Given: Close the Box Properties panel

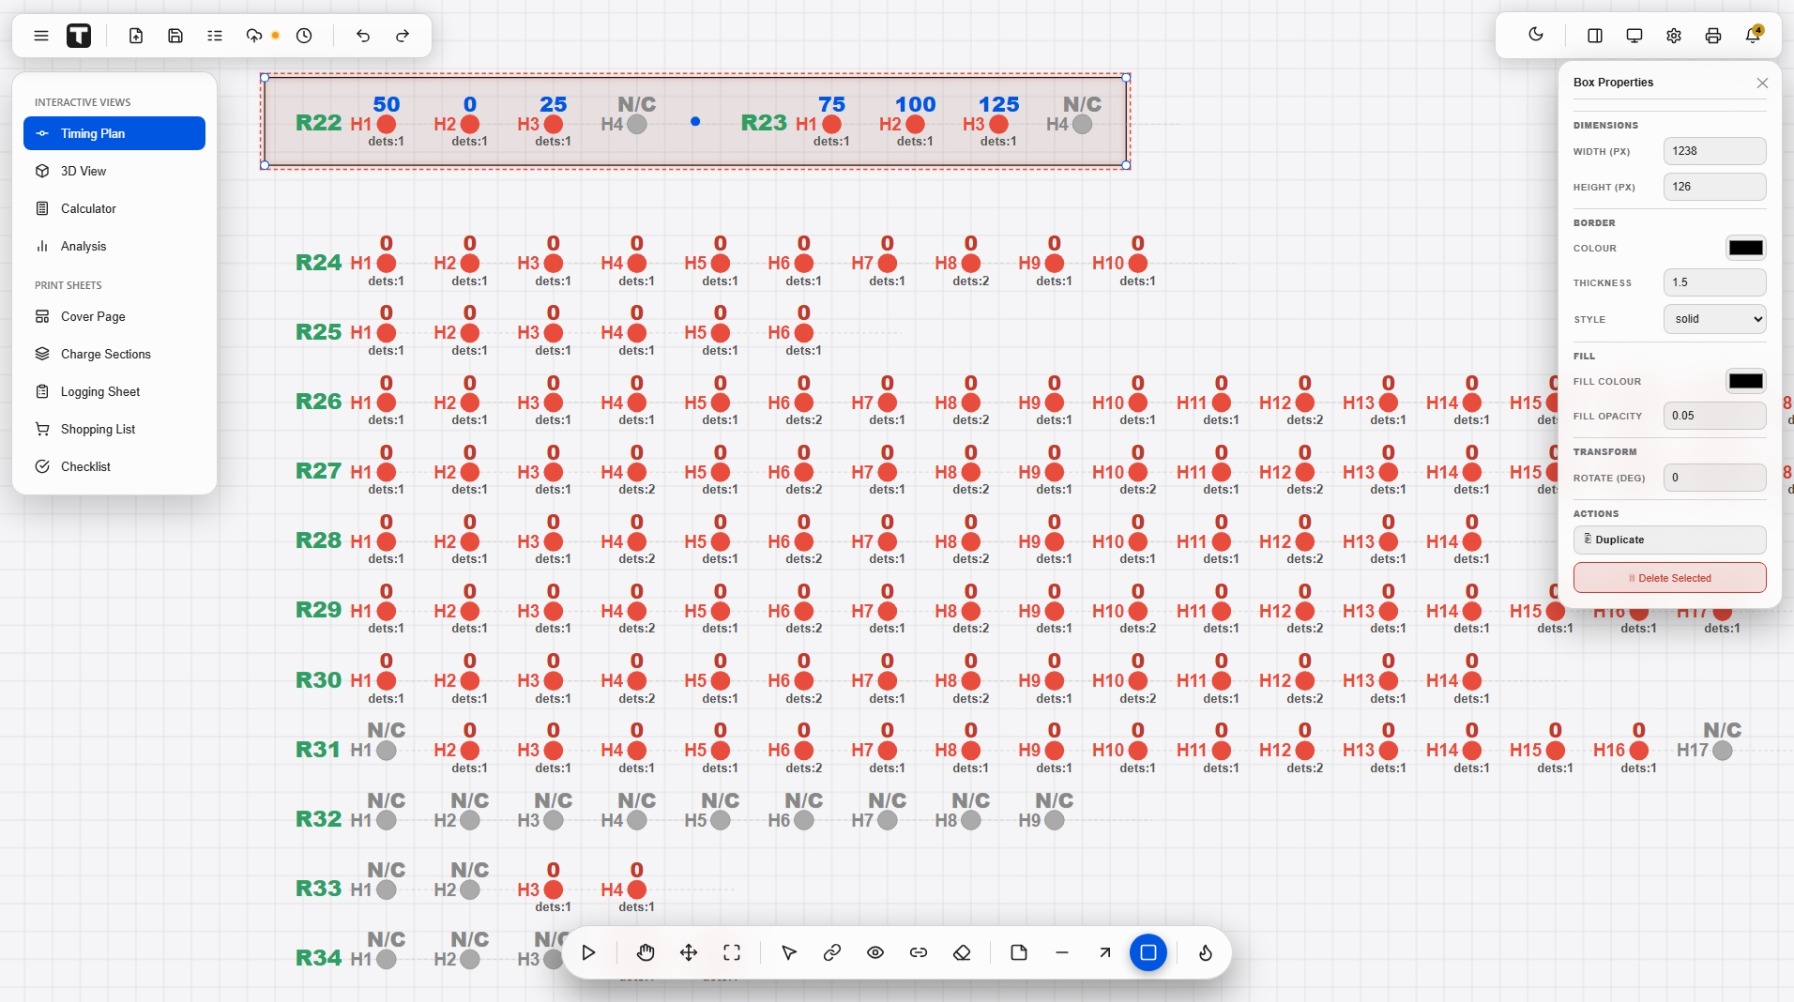Looking at the screenshot, I should (x=1762, y=83).
